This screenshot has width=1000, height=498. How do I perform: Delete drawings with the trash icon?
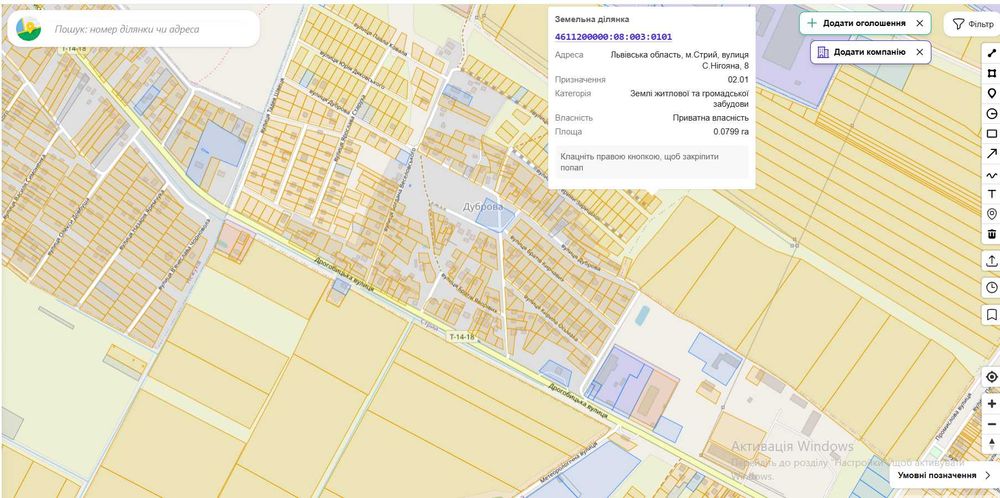pyautogui.click(x=991, y=234)
